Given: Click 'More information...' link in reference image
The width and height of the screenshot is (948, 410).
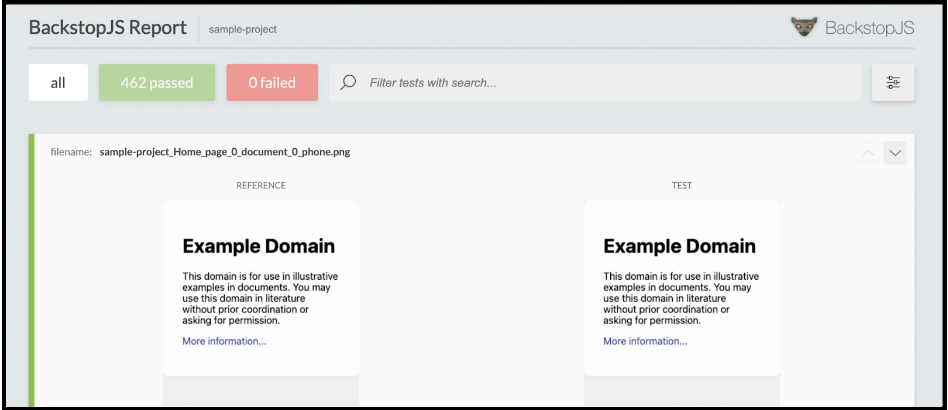Looking at the screenshot, I should [x=224, y=341].
